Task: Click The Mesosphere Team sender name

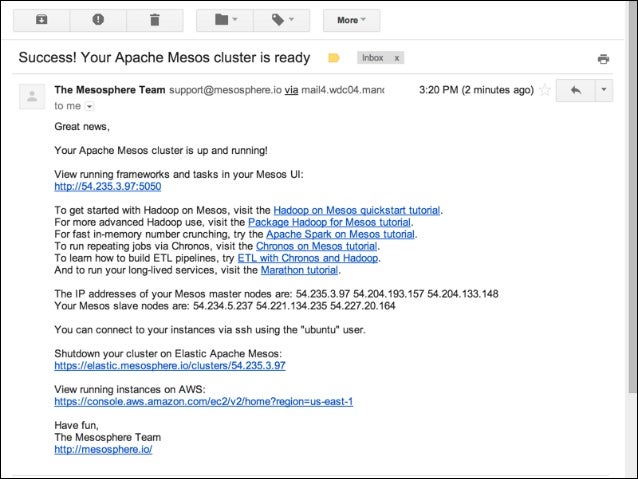Action: point(110,90)
